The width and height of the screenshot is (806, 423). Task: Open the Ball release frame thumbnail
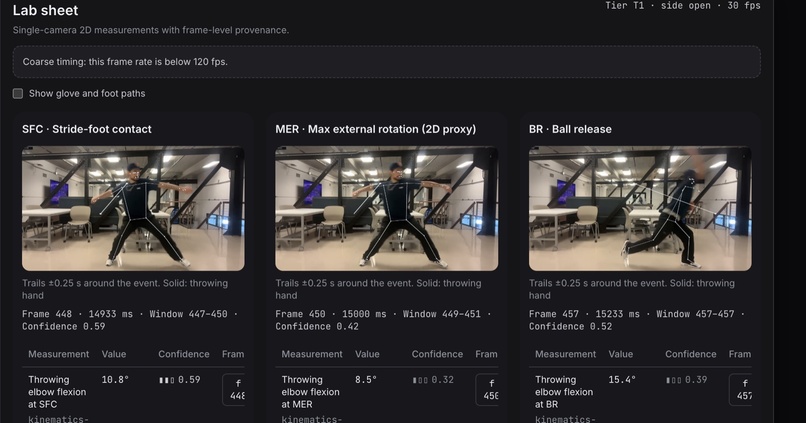tap(640, 209)
